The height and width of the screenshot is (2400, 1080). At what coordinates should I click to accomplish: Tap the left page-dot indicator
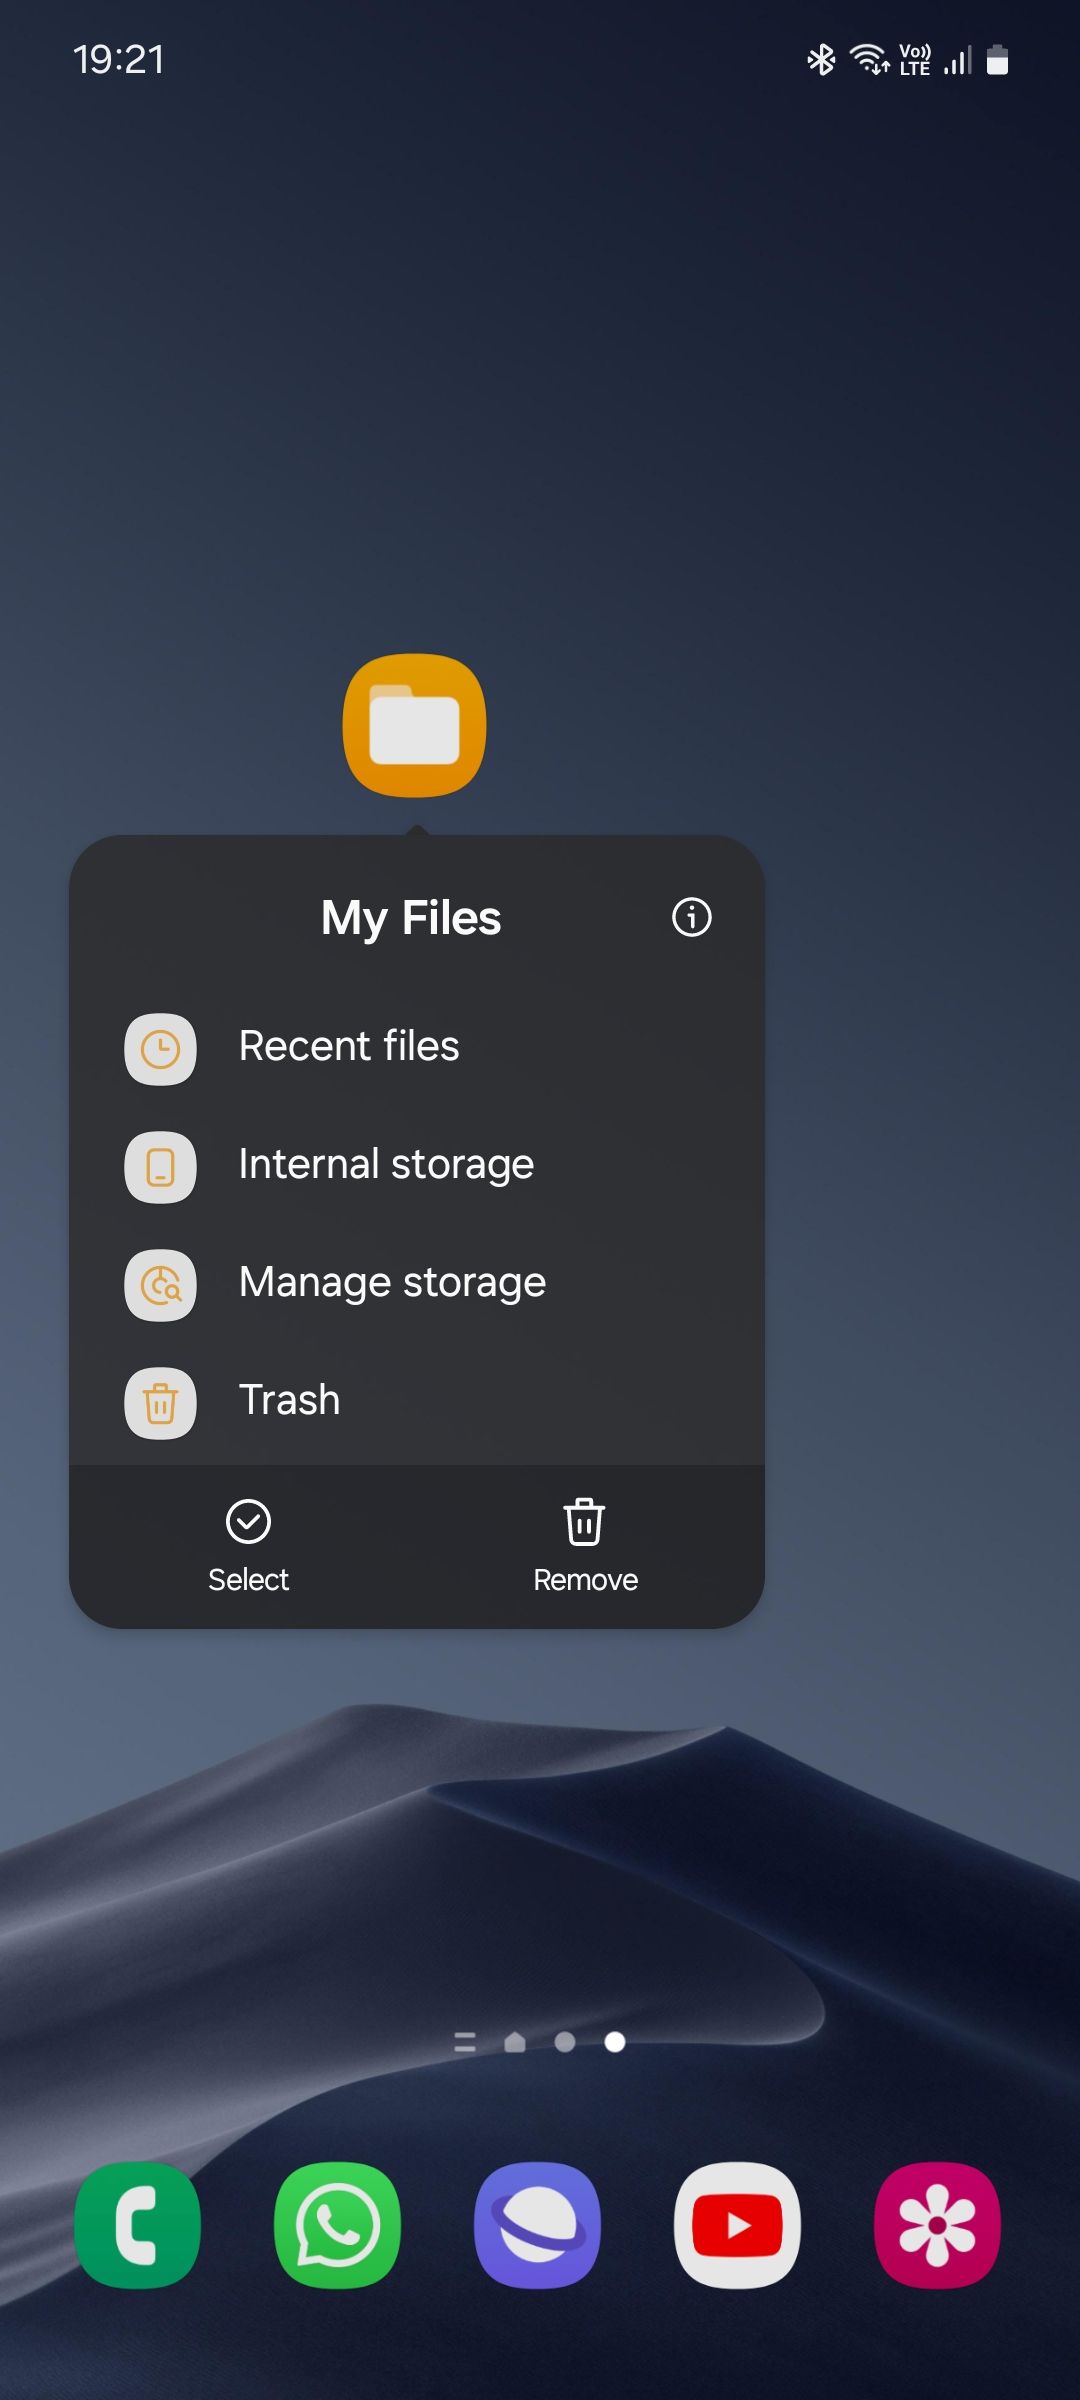click(x=565, y=2042)
